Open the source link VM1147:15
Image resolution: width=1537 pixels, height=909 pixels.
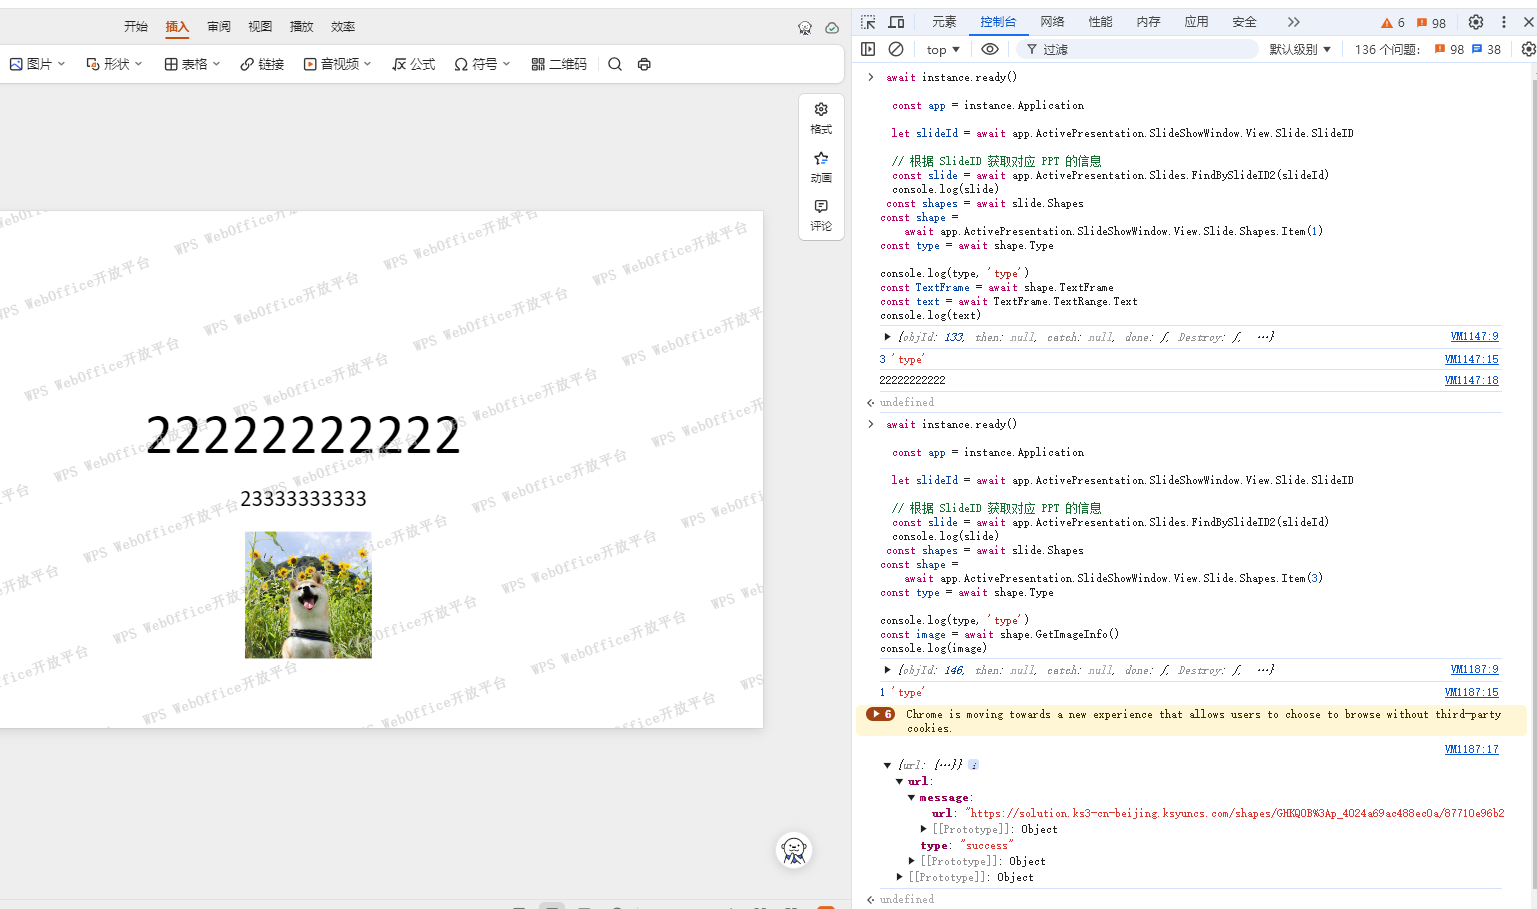[1471, 359]
